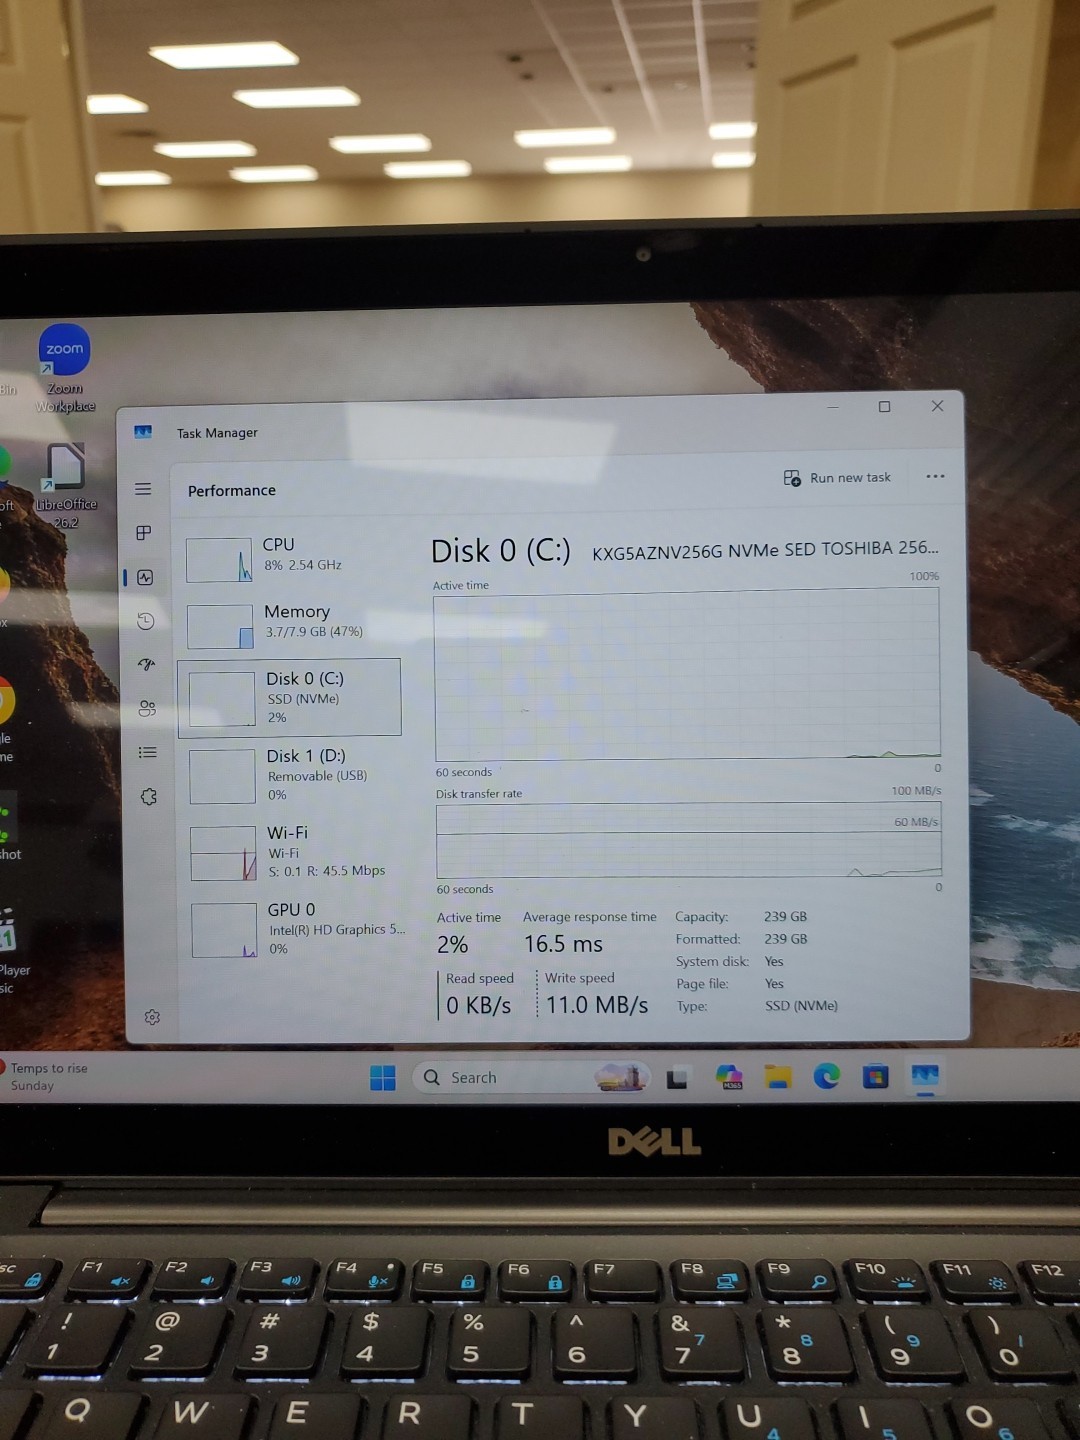Viewport: 1080px width, 1440px height.
Task: Select Wi-Fi performance entry
Action: [295, 852]
